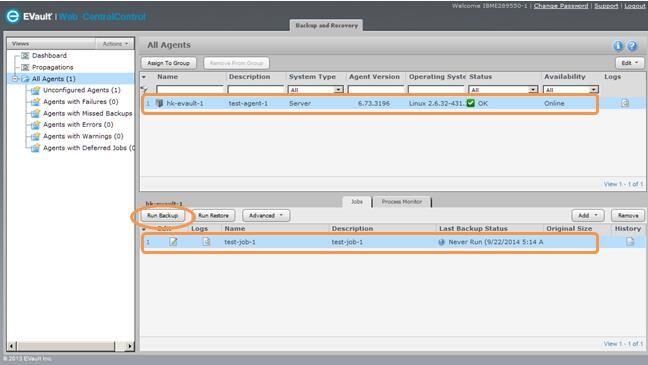This screenshot has width=648, height=365.
Task: Open the help question mark icon
Action: coord(632,46)
